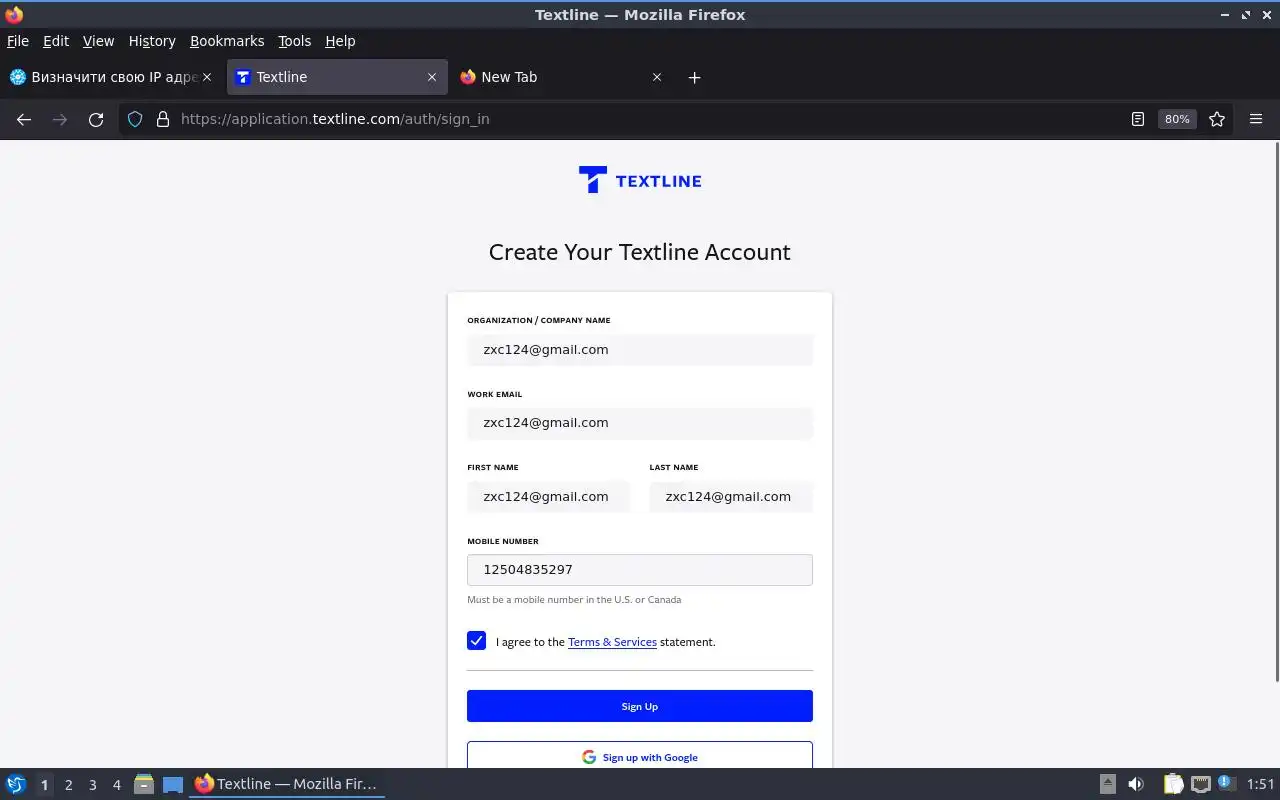The width and height of the screenshot is (1280, 800).
Task: Open the desktop start menu icon
Action: [x=16, y=785]
